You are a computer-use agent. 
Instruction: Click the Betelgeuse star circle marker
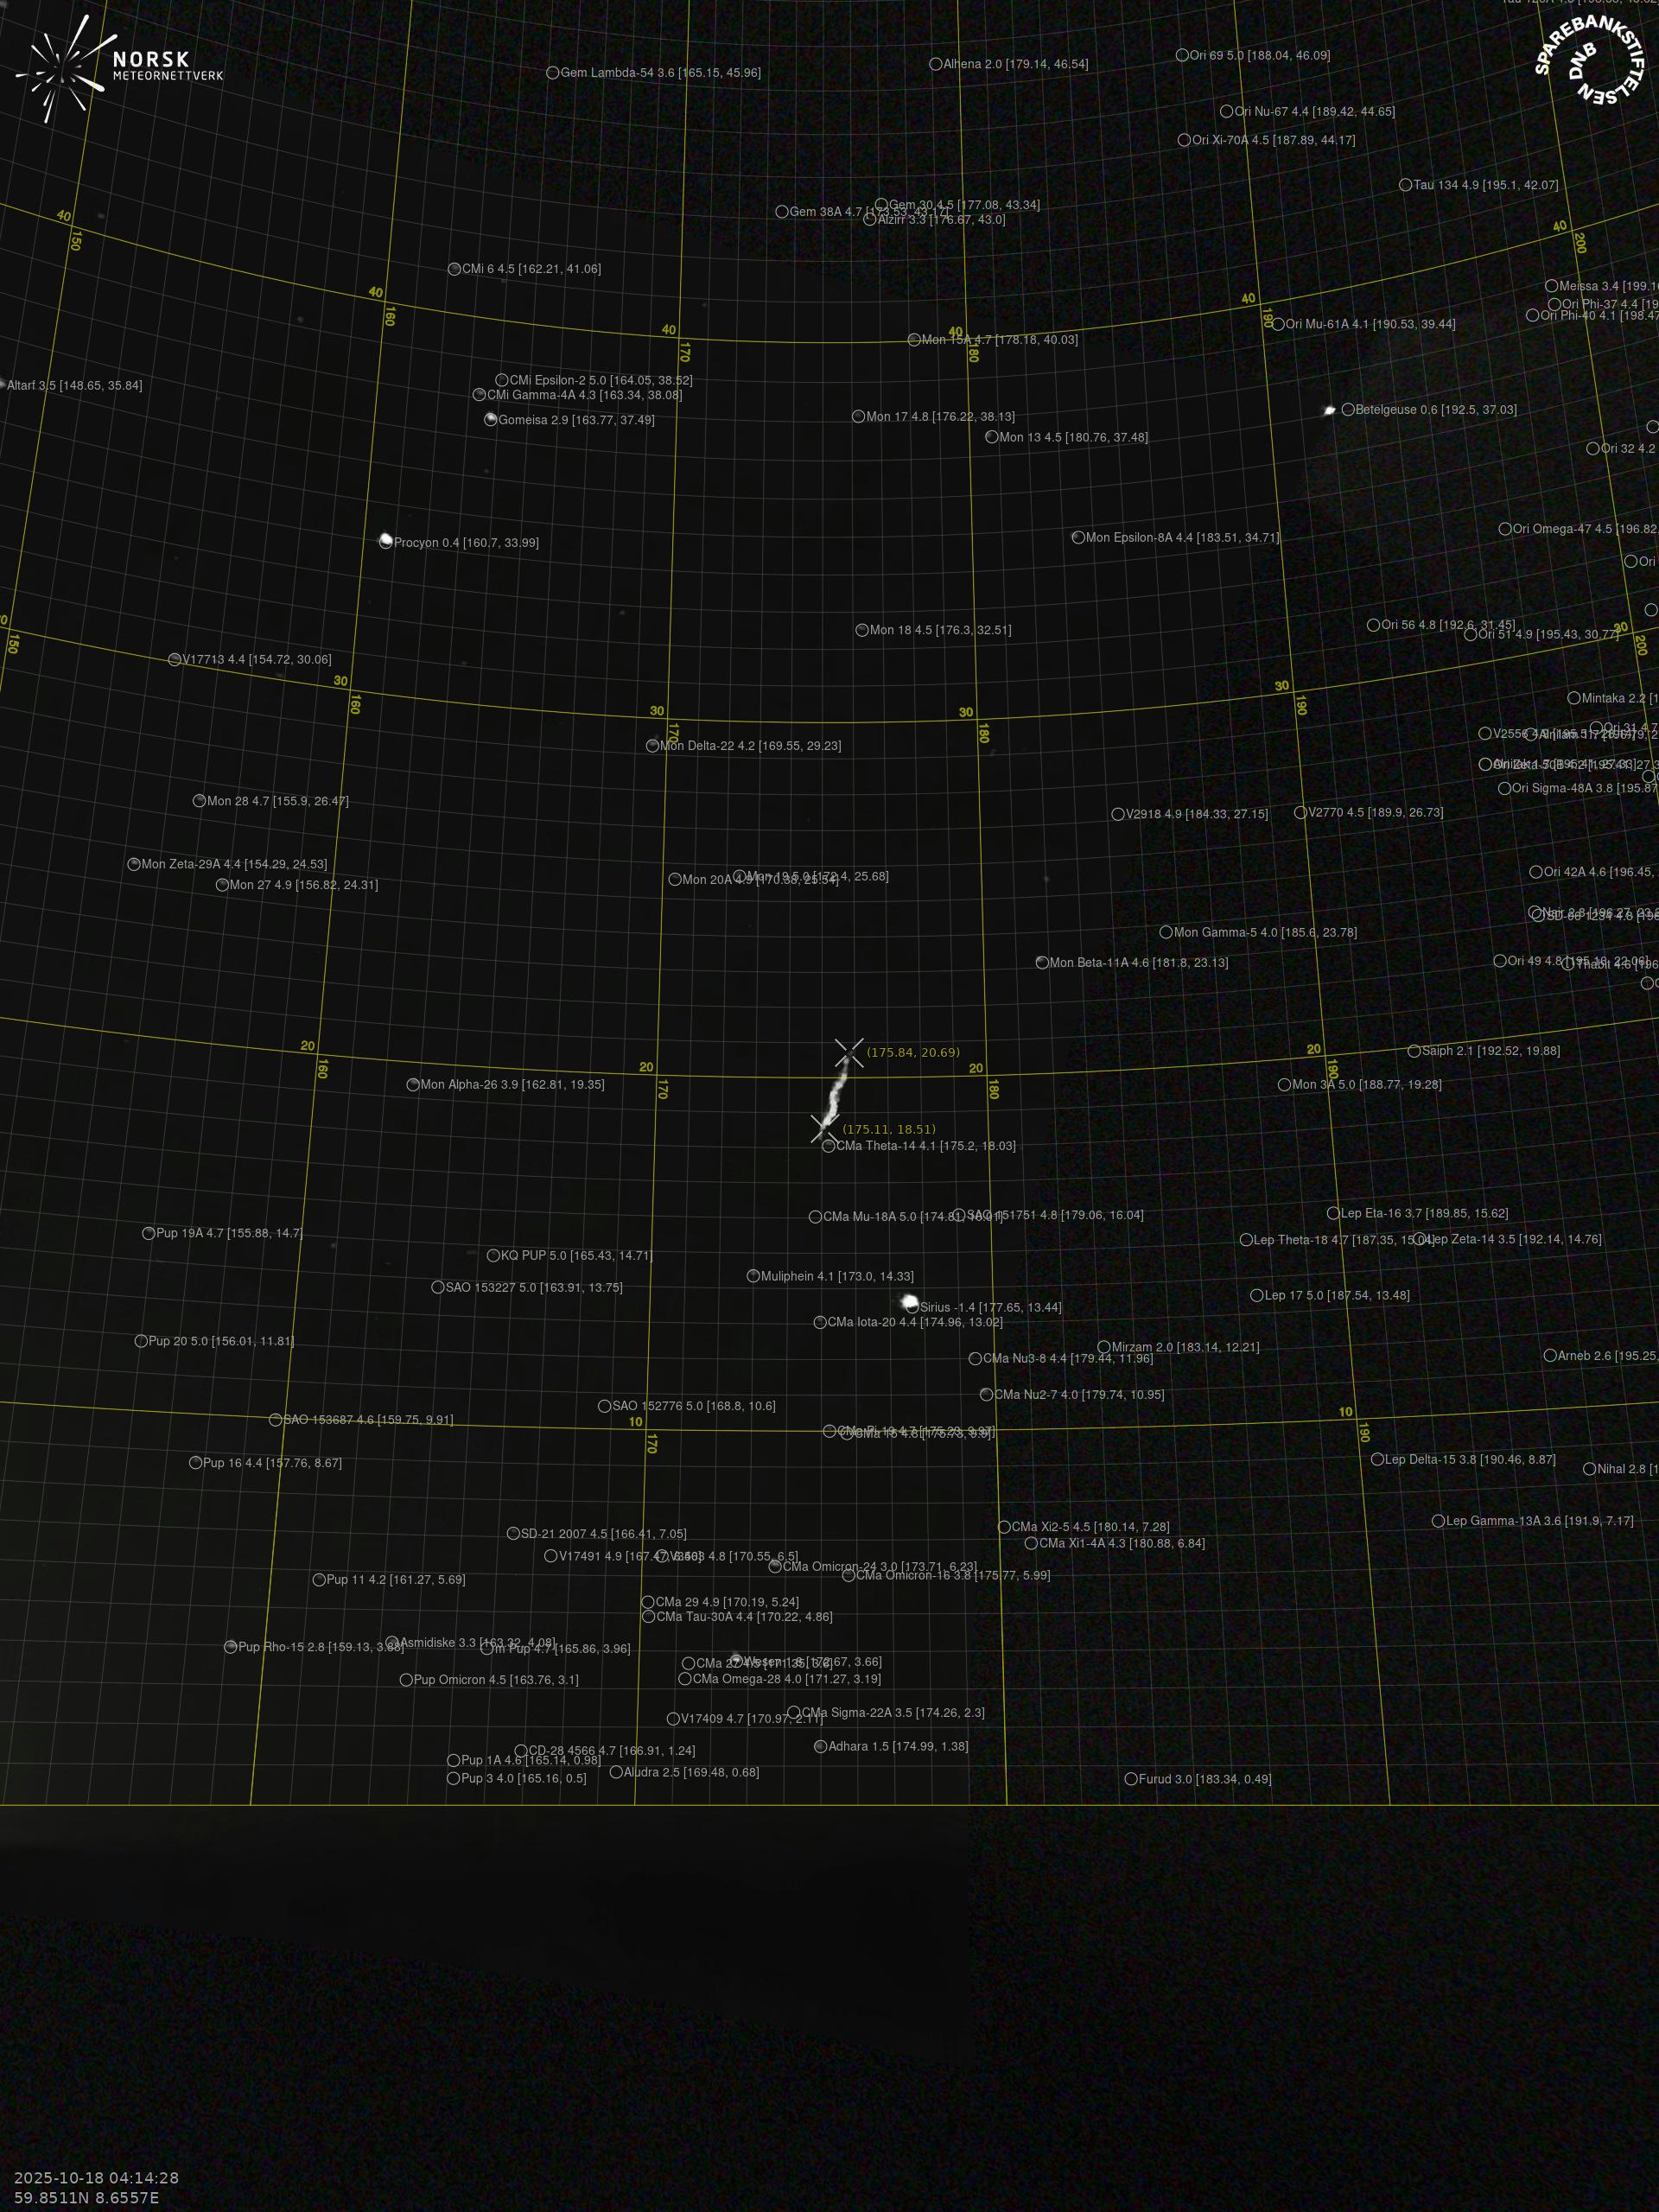[1347, 409]
